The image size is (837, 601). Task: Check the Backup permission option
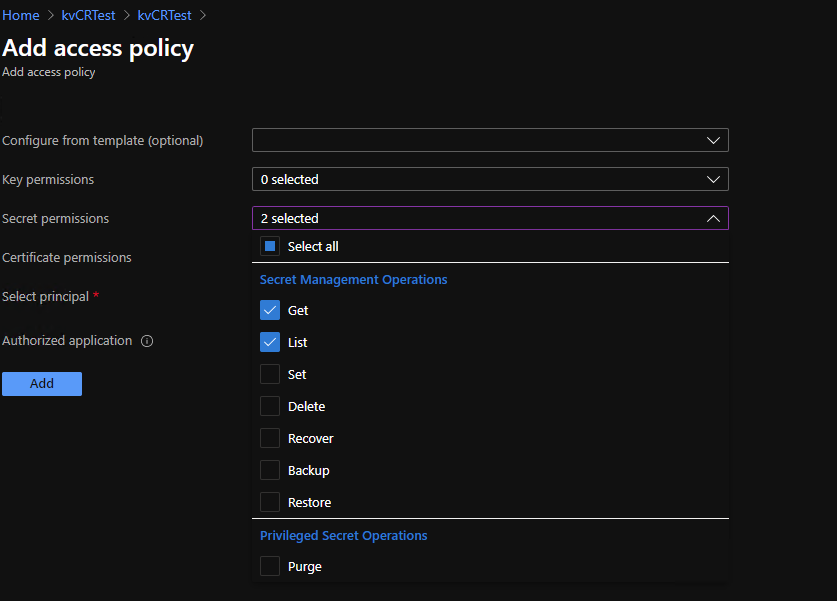(x=270, y=470)
